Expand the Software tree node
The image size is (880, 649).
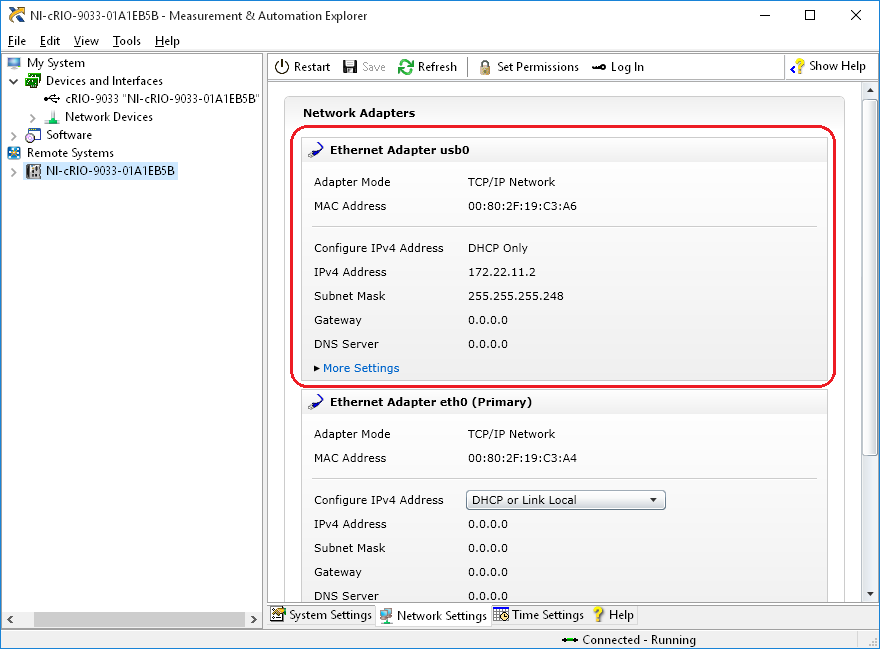[14, 135]
